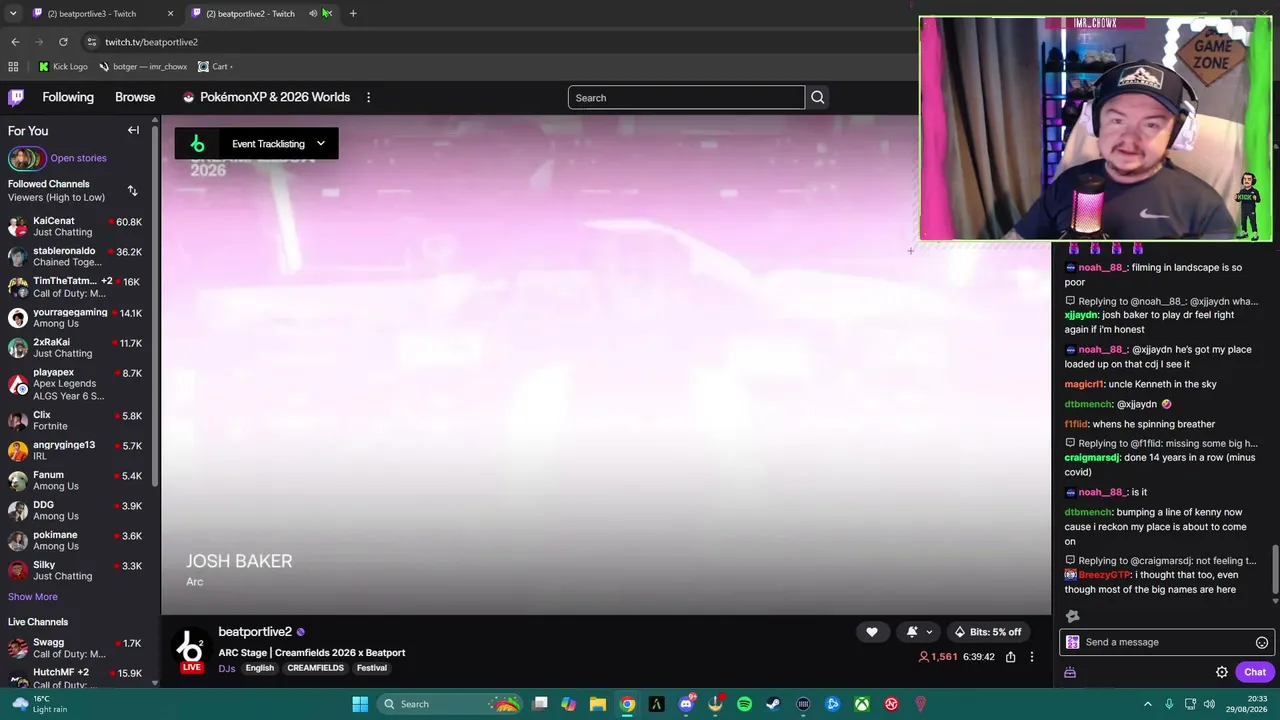The height and width of the screenshot is (720, 1280).
Task: Open the botger — imr_chowx bookmark
Action: pos(143,67)
